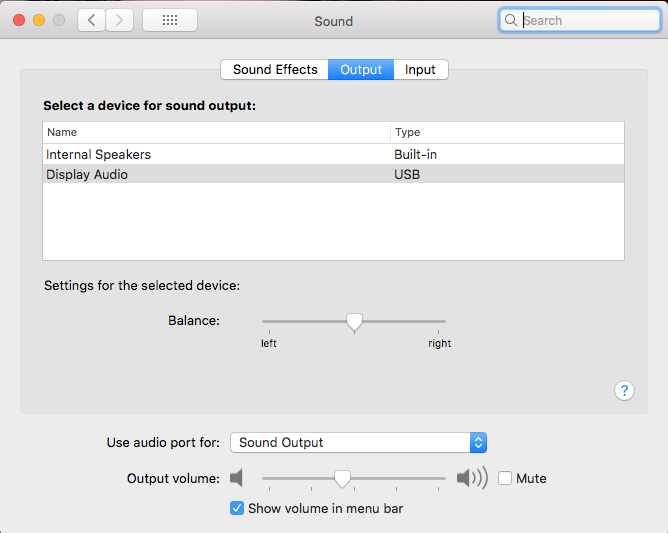Select the Internal Speakers device row
The width and height of the screenshot is (668, 533).
(x=334, y=154)
